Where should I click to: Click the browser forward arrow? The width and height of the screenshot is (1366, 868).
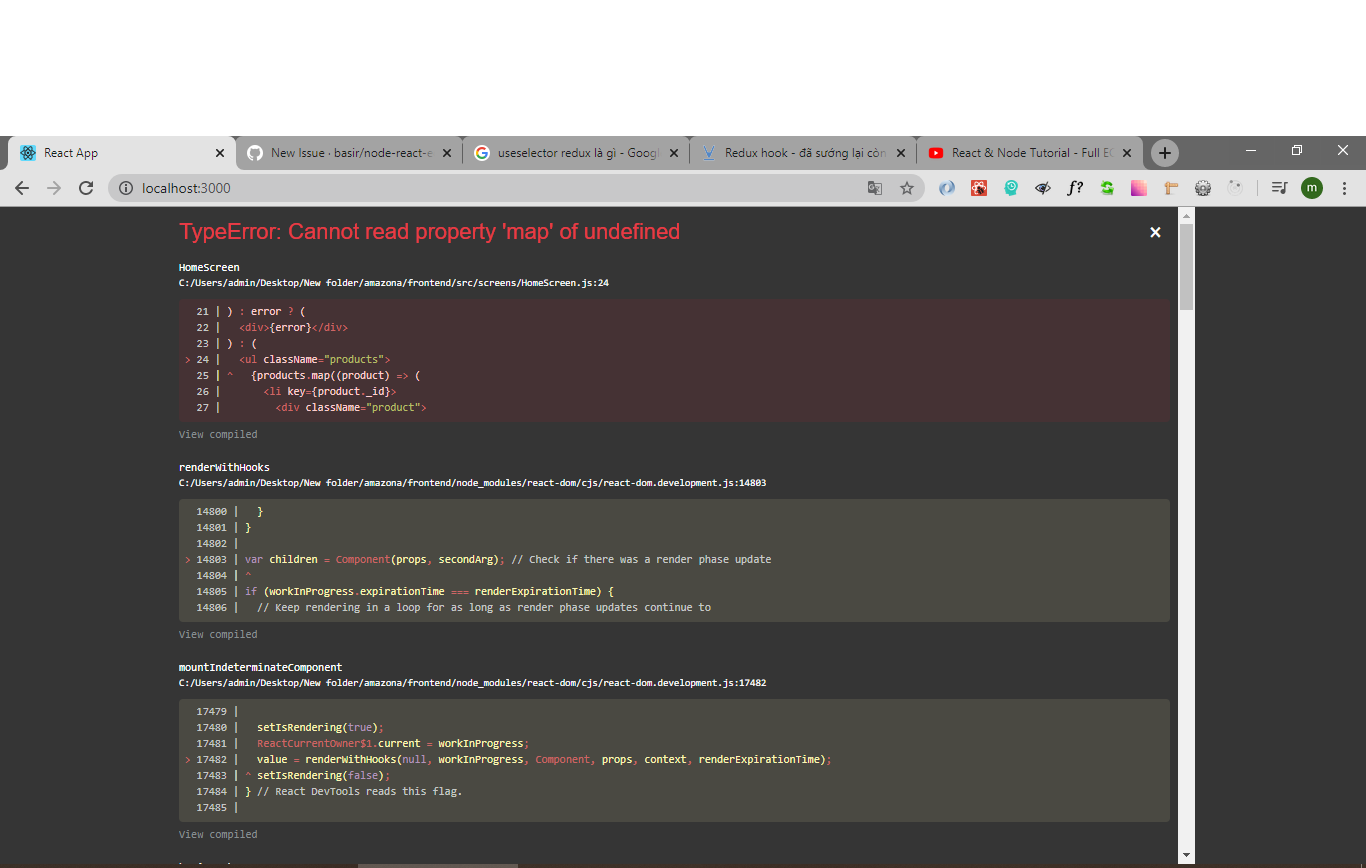54,188
